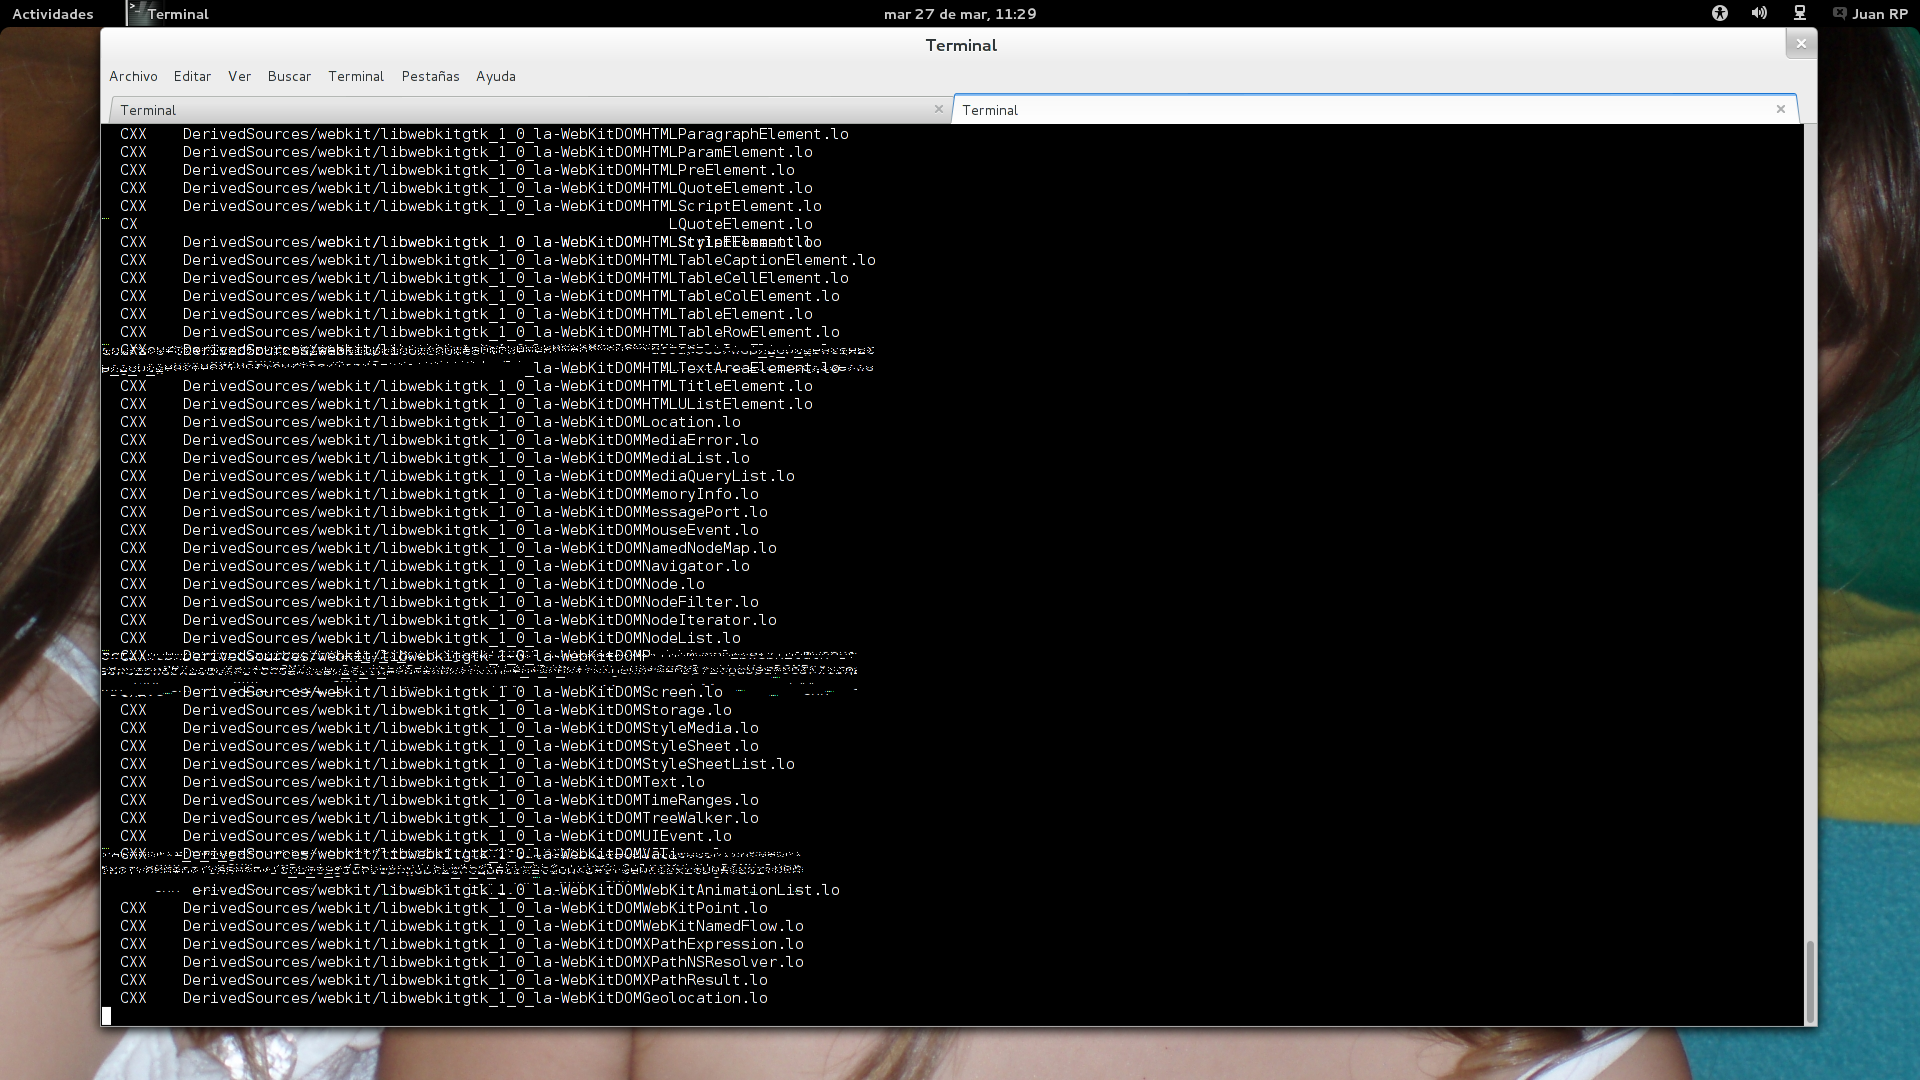This screenshot has width=1920, height=1080.
Task: Click the accessibility icon in top bar
Action: (x=1720, y=13)
